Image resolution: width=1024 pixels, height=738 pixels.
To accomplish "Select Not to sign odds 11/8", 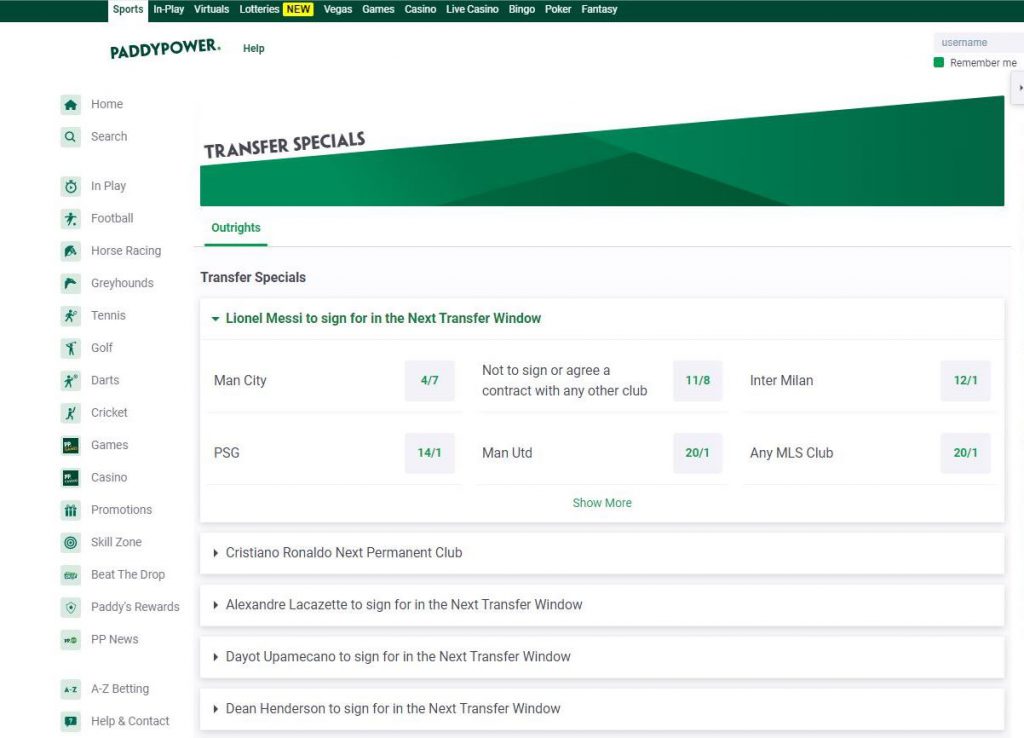I will tap(697, 380).
